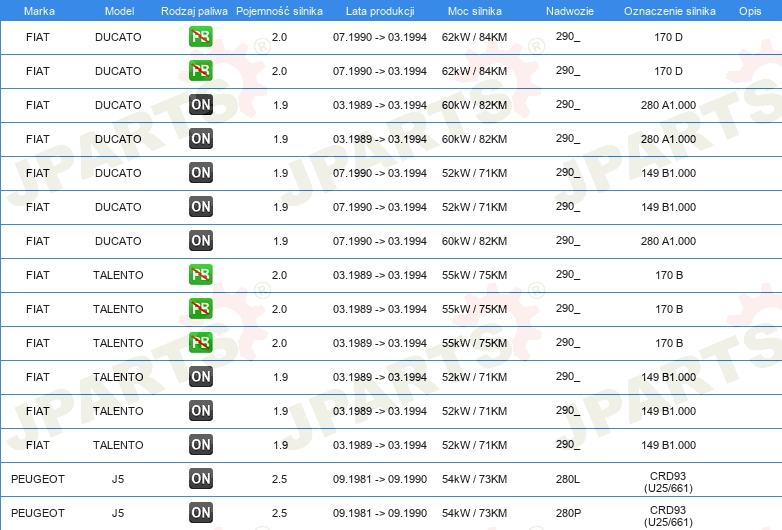Click the PB petrol icon in the first Ducato 170 D row
Viewport: 782px width, 530px height.
pyautogui.click(x=200, y=37)
